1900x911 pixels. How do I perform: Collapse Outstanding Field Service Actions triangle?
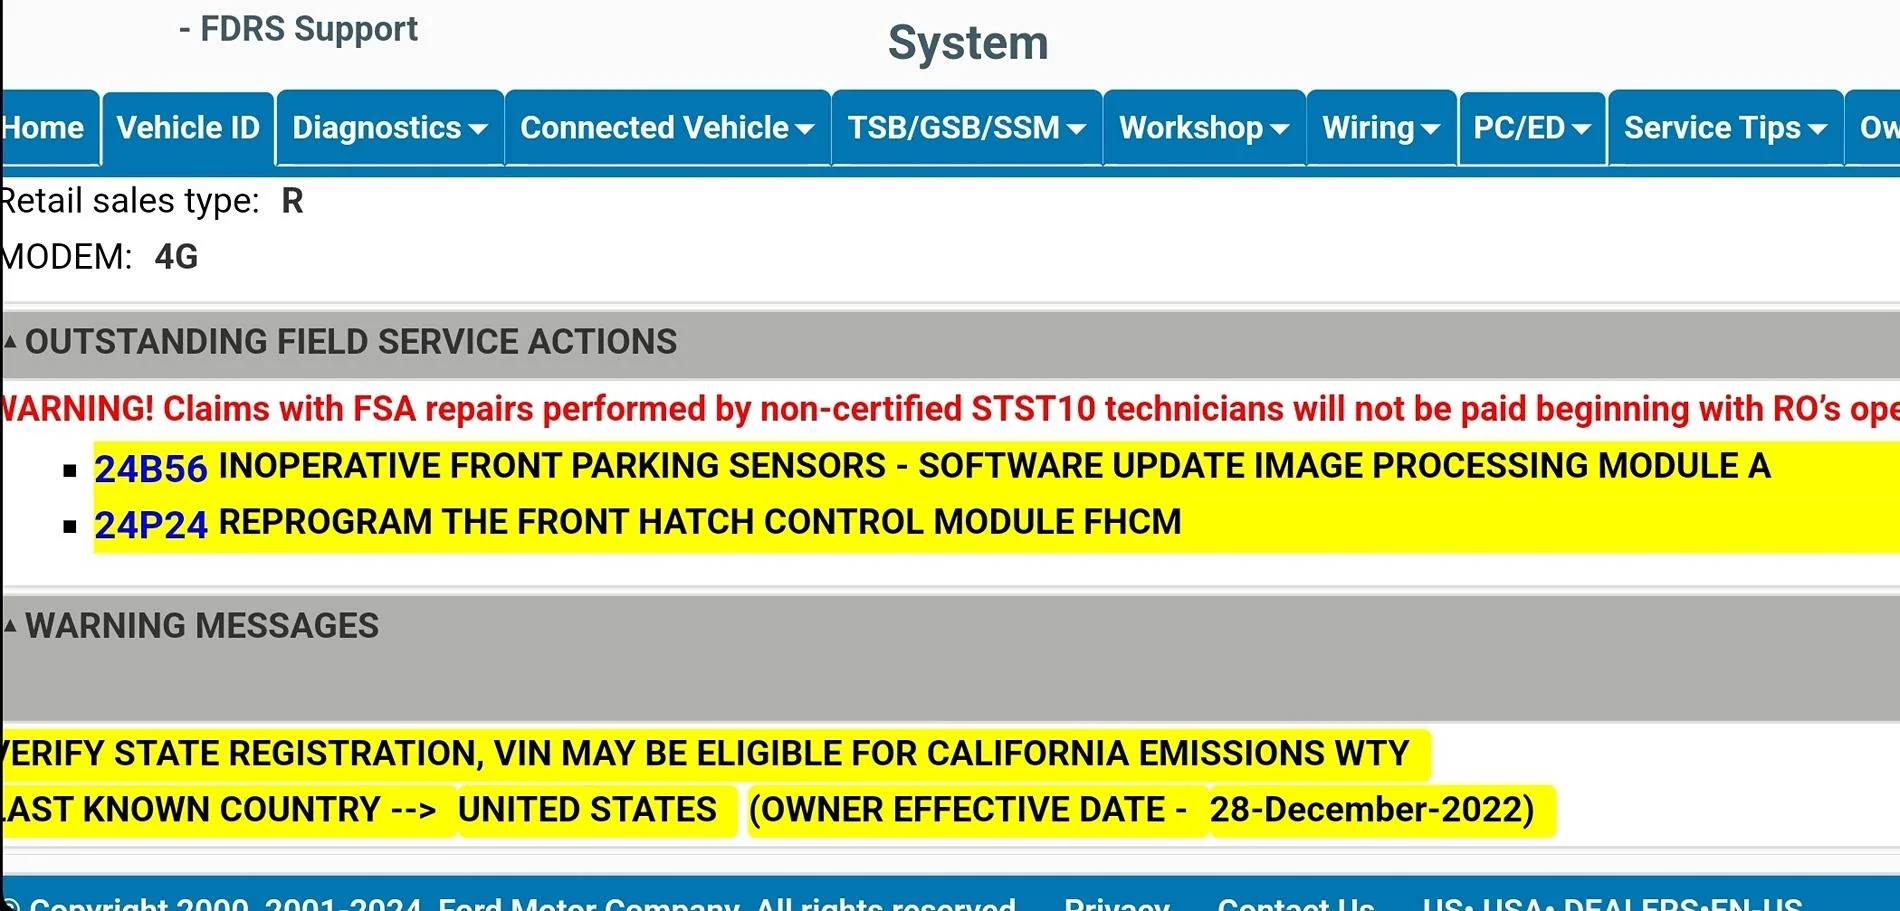[10, 342]
